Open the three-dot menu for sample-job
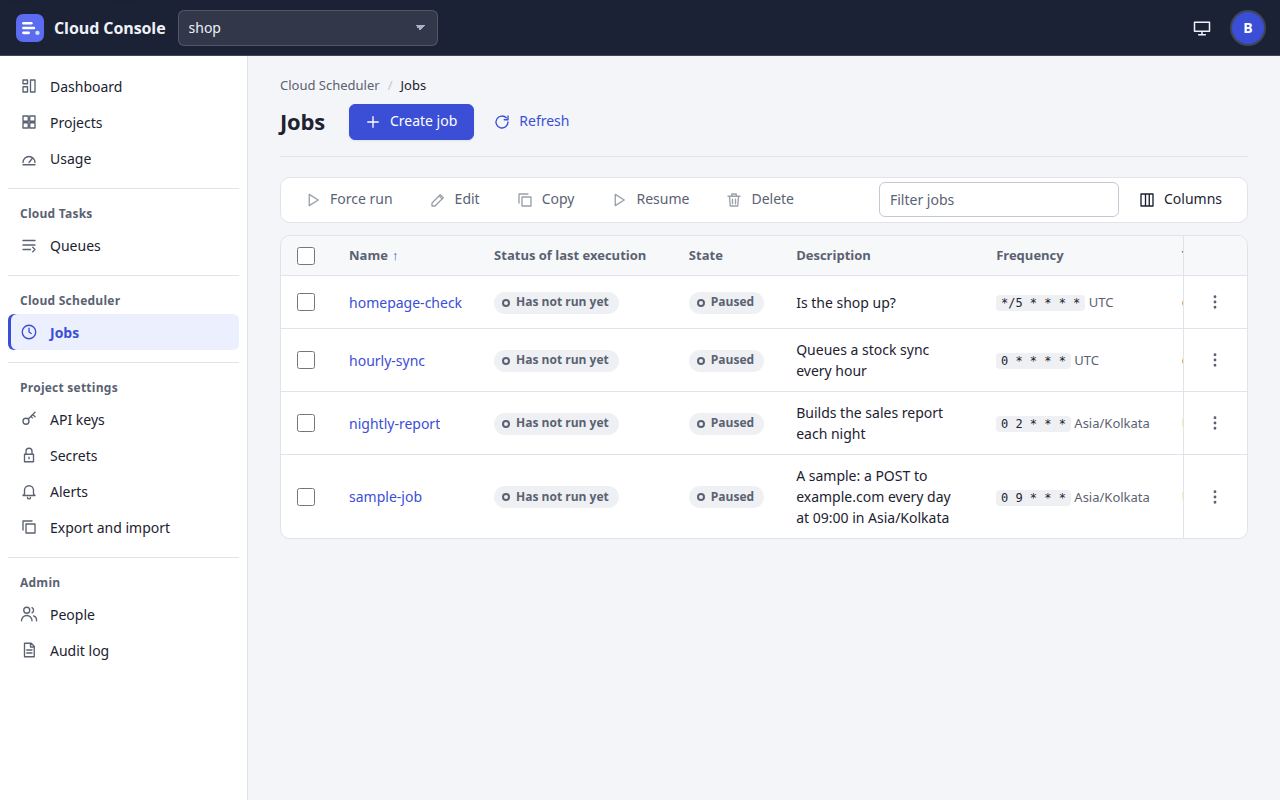1280x800 pixels. 1215,497
